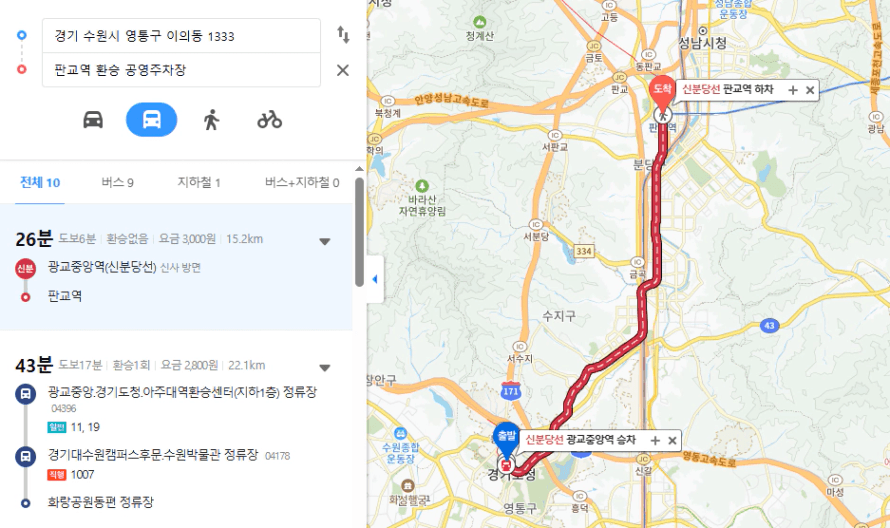Screen dimensions: 890x528
Task: Switch to bicycle directions icon
Action: tap(270, 120)
